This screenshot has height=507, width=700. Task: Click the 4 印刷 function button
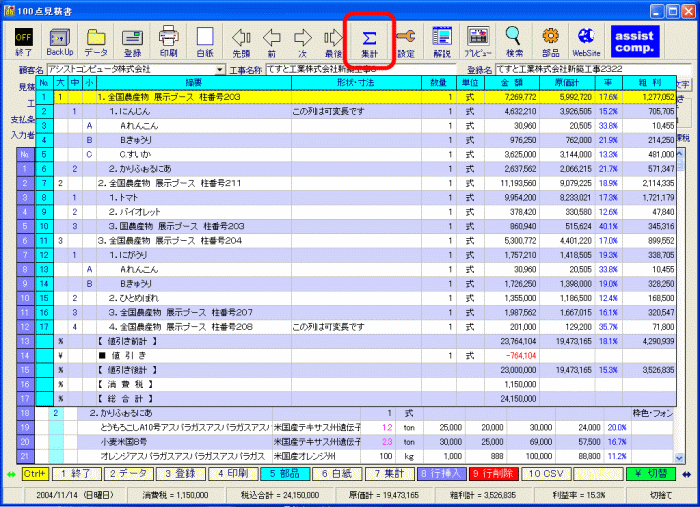point(233,474)
